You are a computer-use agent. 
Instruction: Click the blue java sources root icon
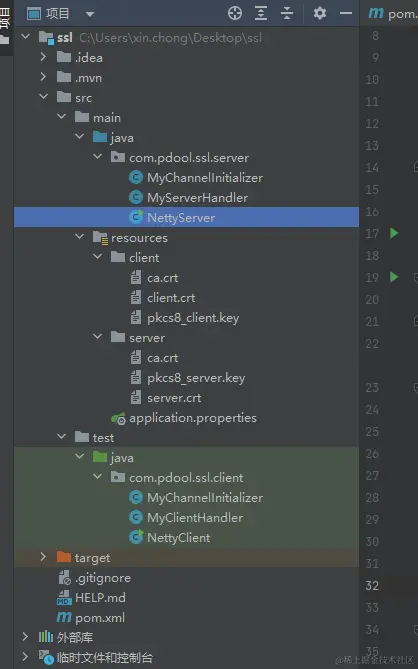click(x=100, y=137)
